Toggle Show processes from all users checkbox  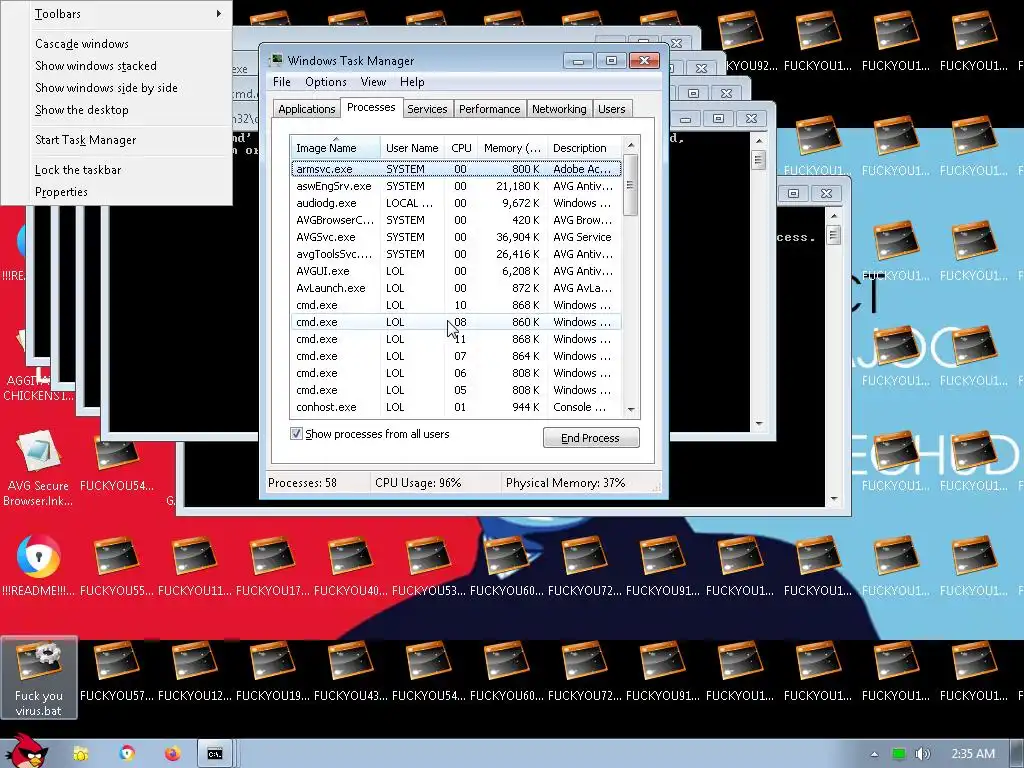click(296, 434)
